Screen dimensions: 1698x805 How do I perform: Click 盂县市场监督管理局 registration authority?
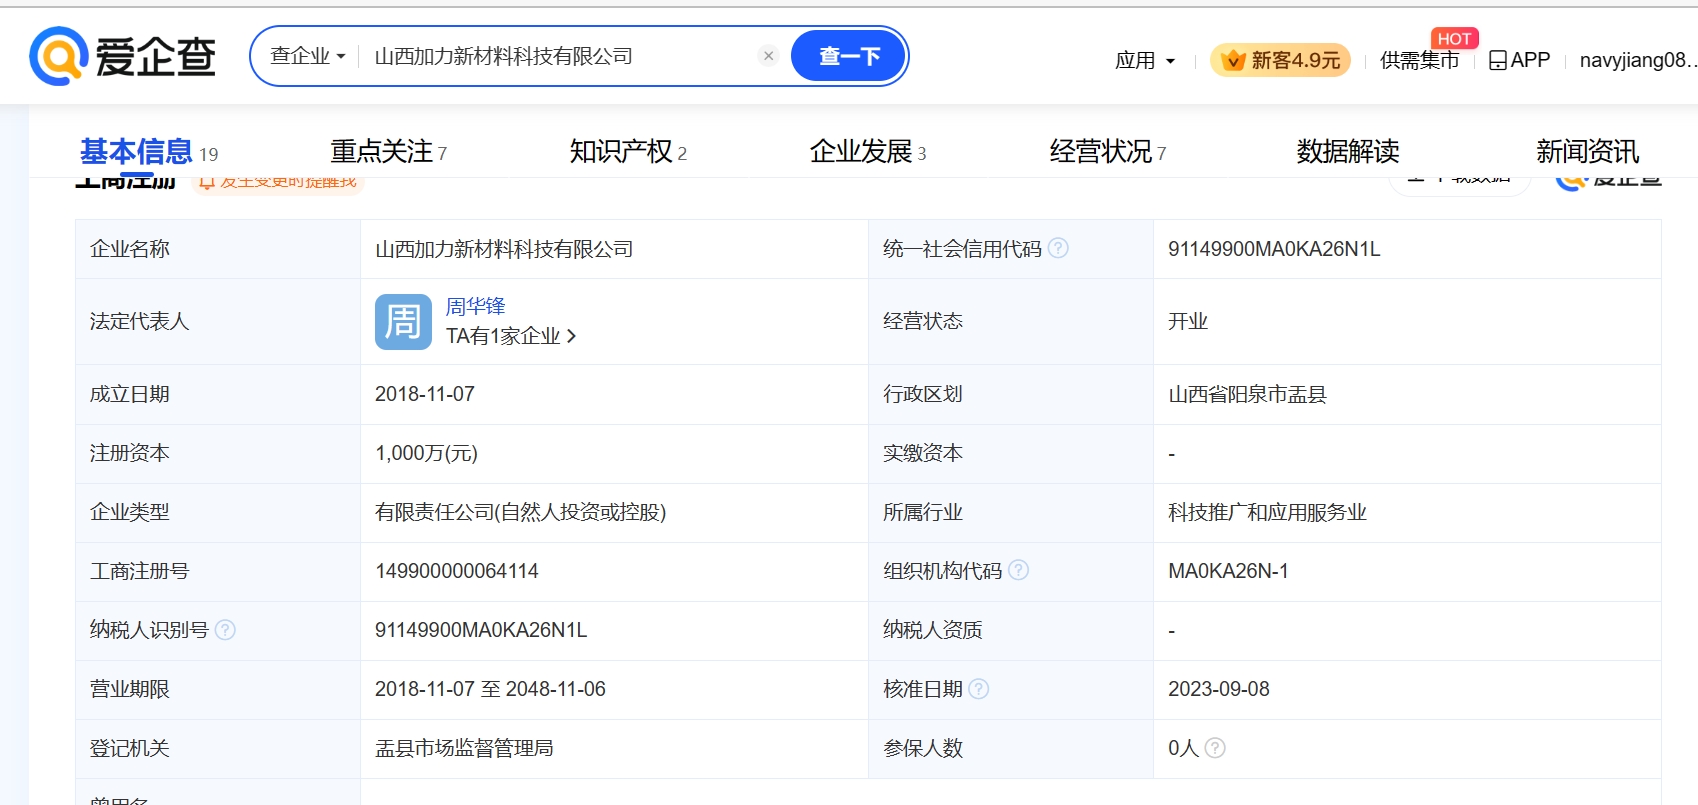click(464, 748)
